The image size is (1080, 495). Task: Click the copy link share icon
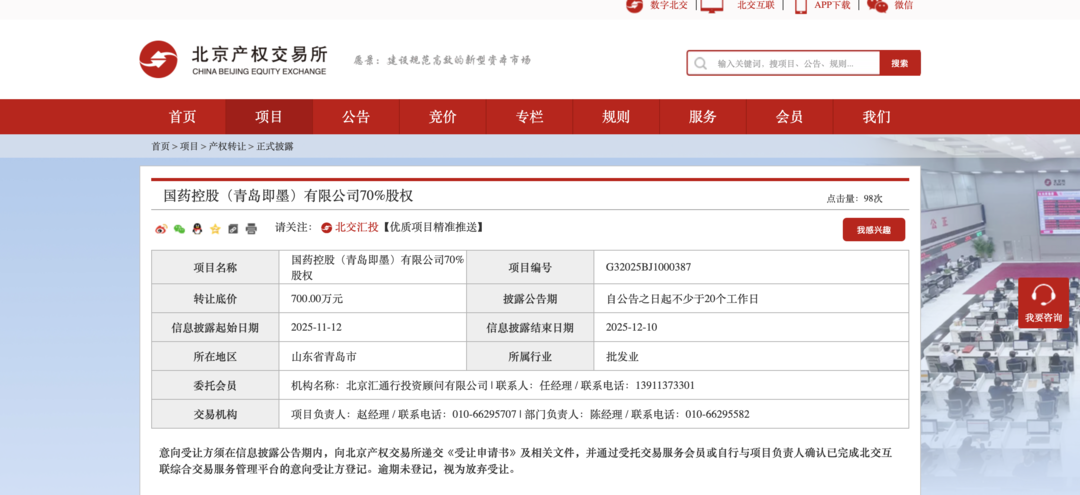pos(233,229)
